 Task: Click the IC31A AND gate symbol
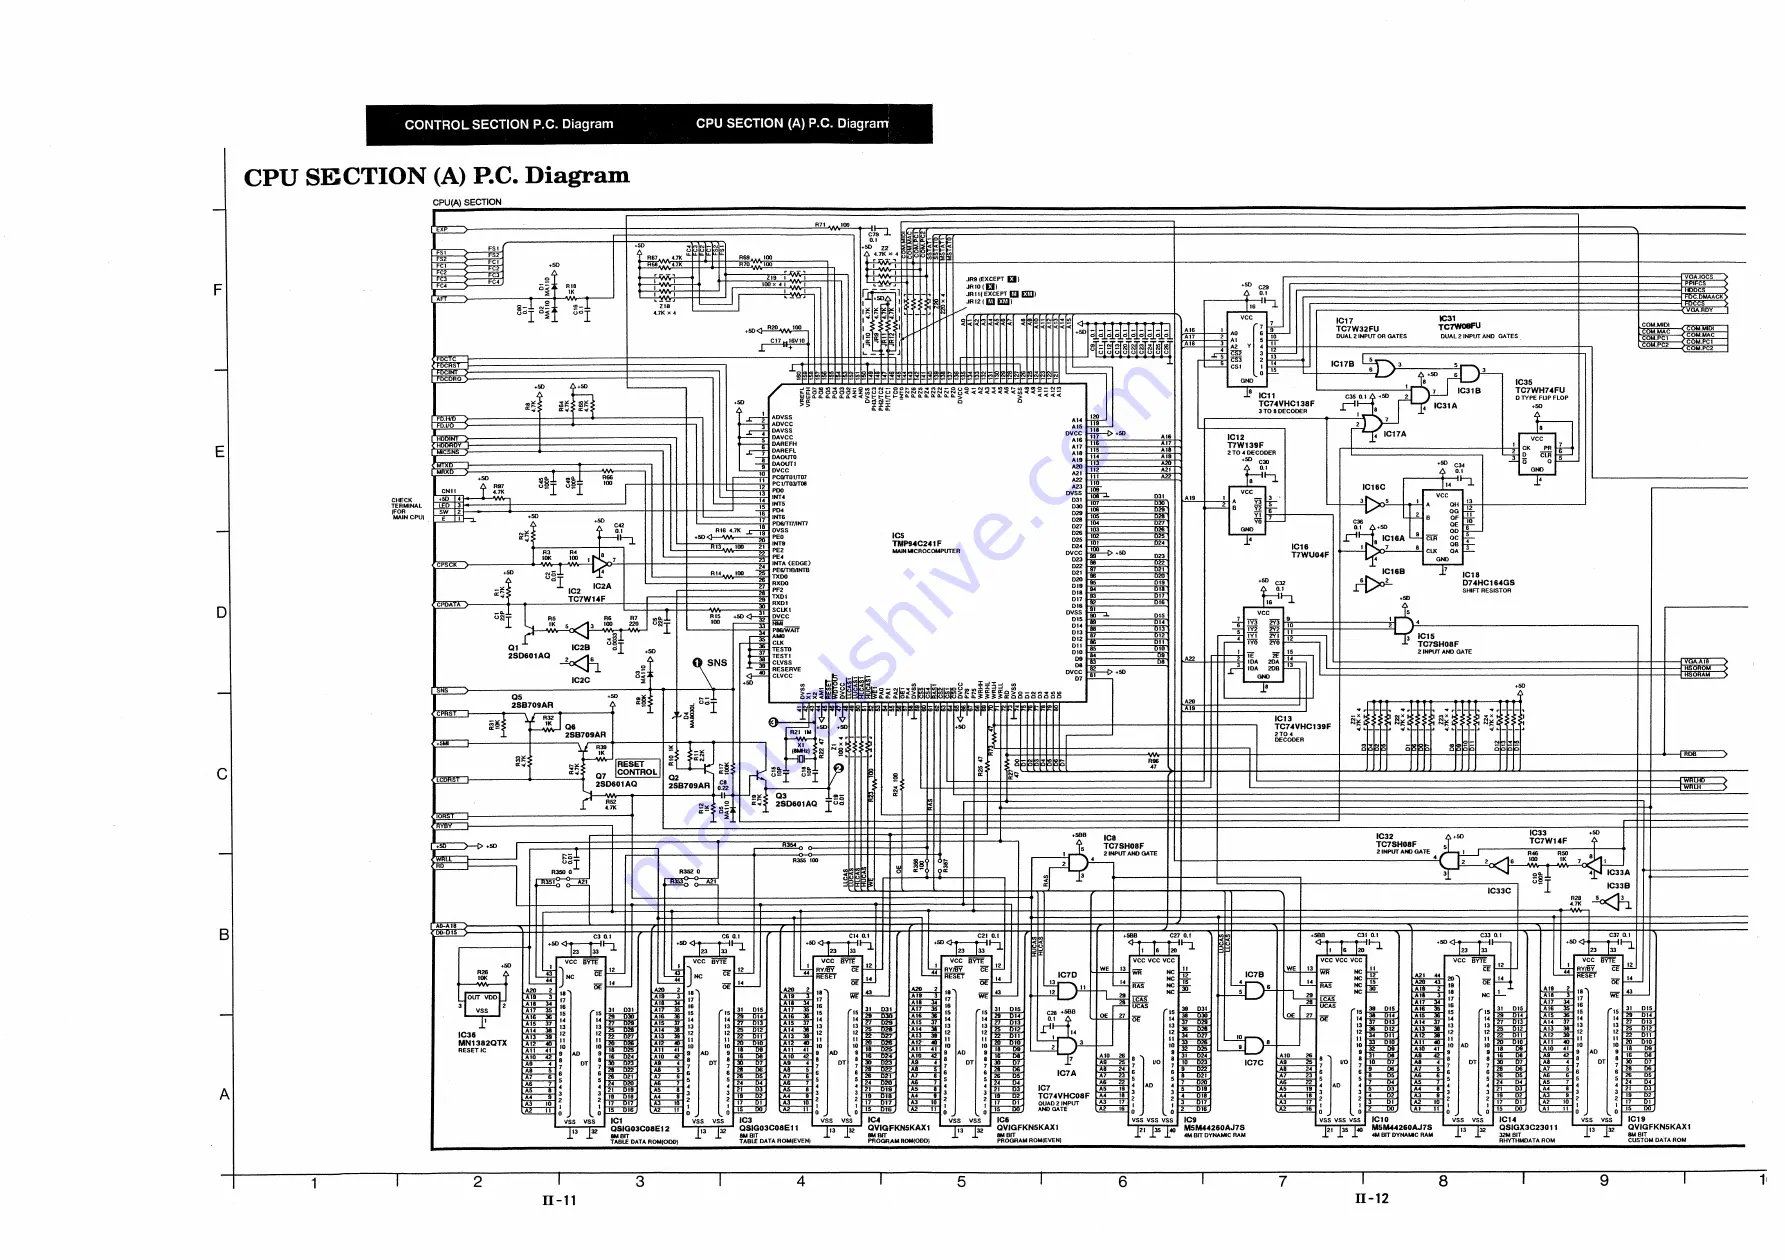[1419, 395]
